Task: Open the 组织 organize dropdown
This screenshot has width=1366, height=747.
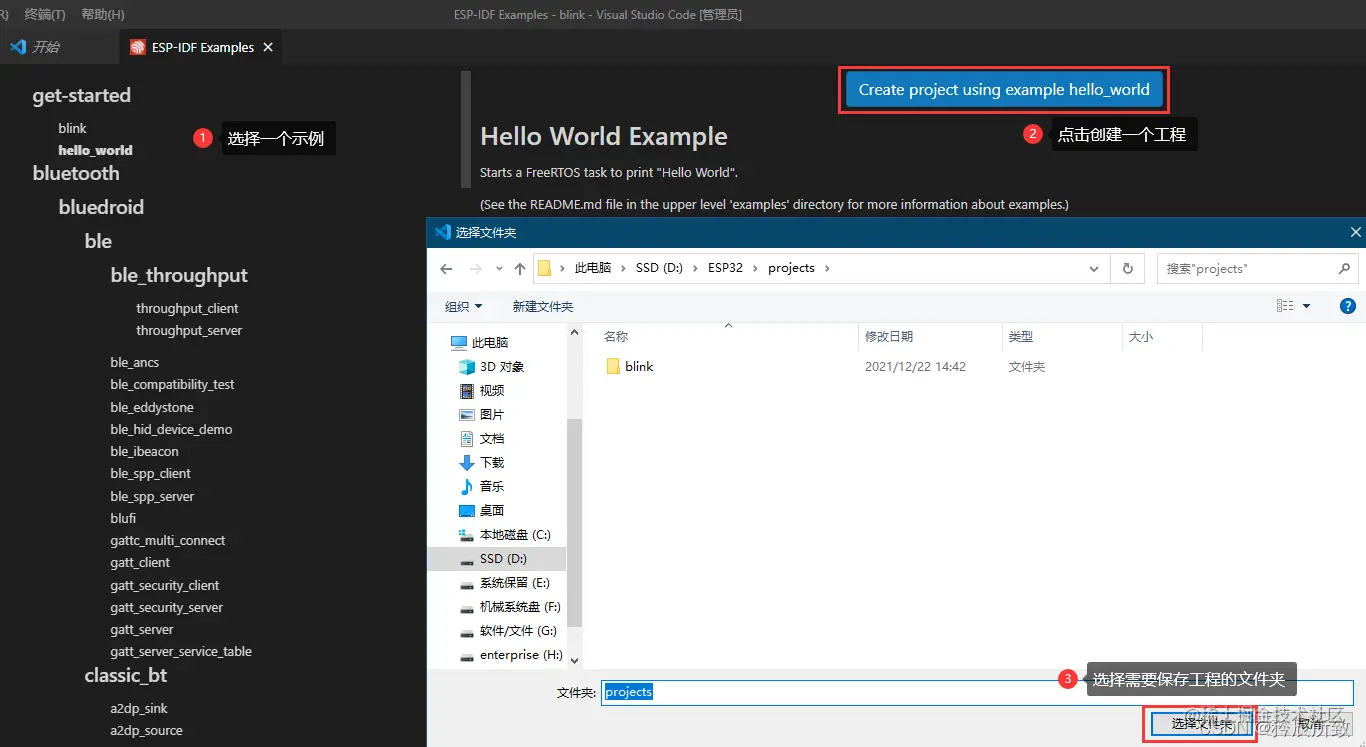Action: click(463, 307)
